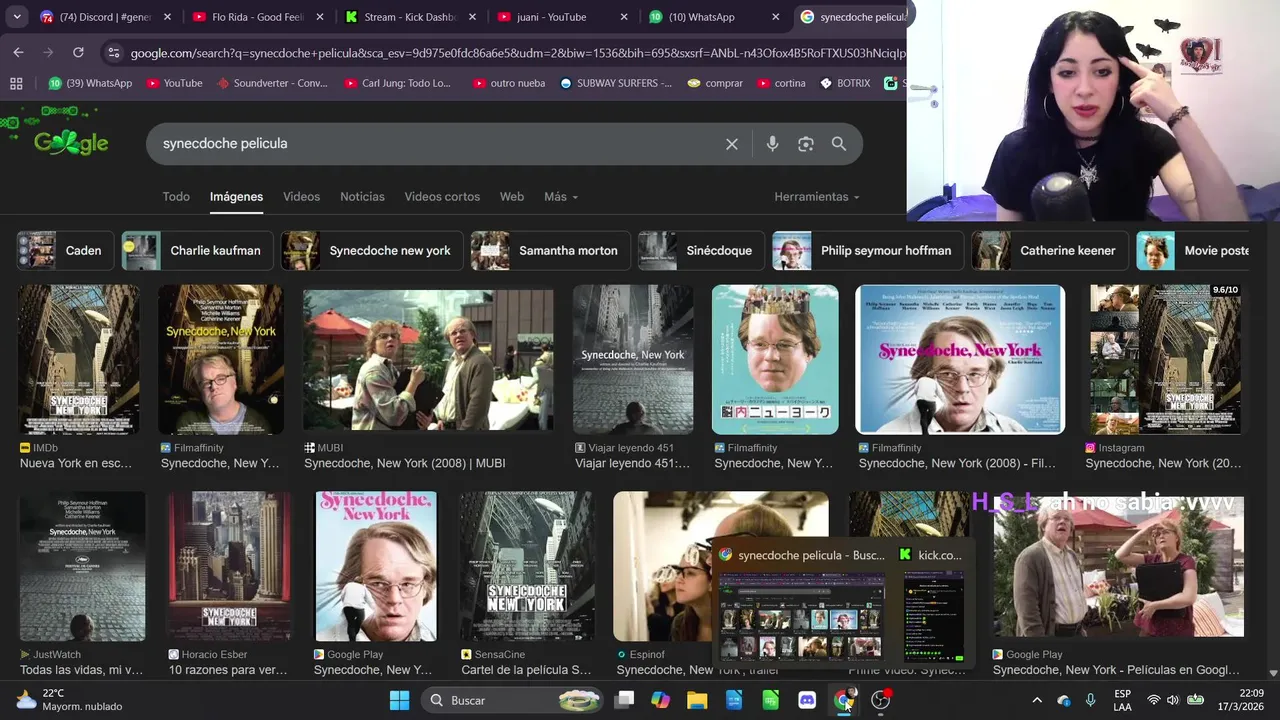This screenshot has width=1280, height=720.
Task: Filter images by Philip seymour hoffman chip
Action: [x=868, y=251]
